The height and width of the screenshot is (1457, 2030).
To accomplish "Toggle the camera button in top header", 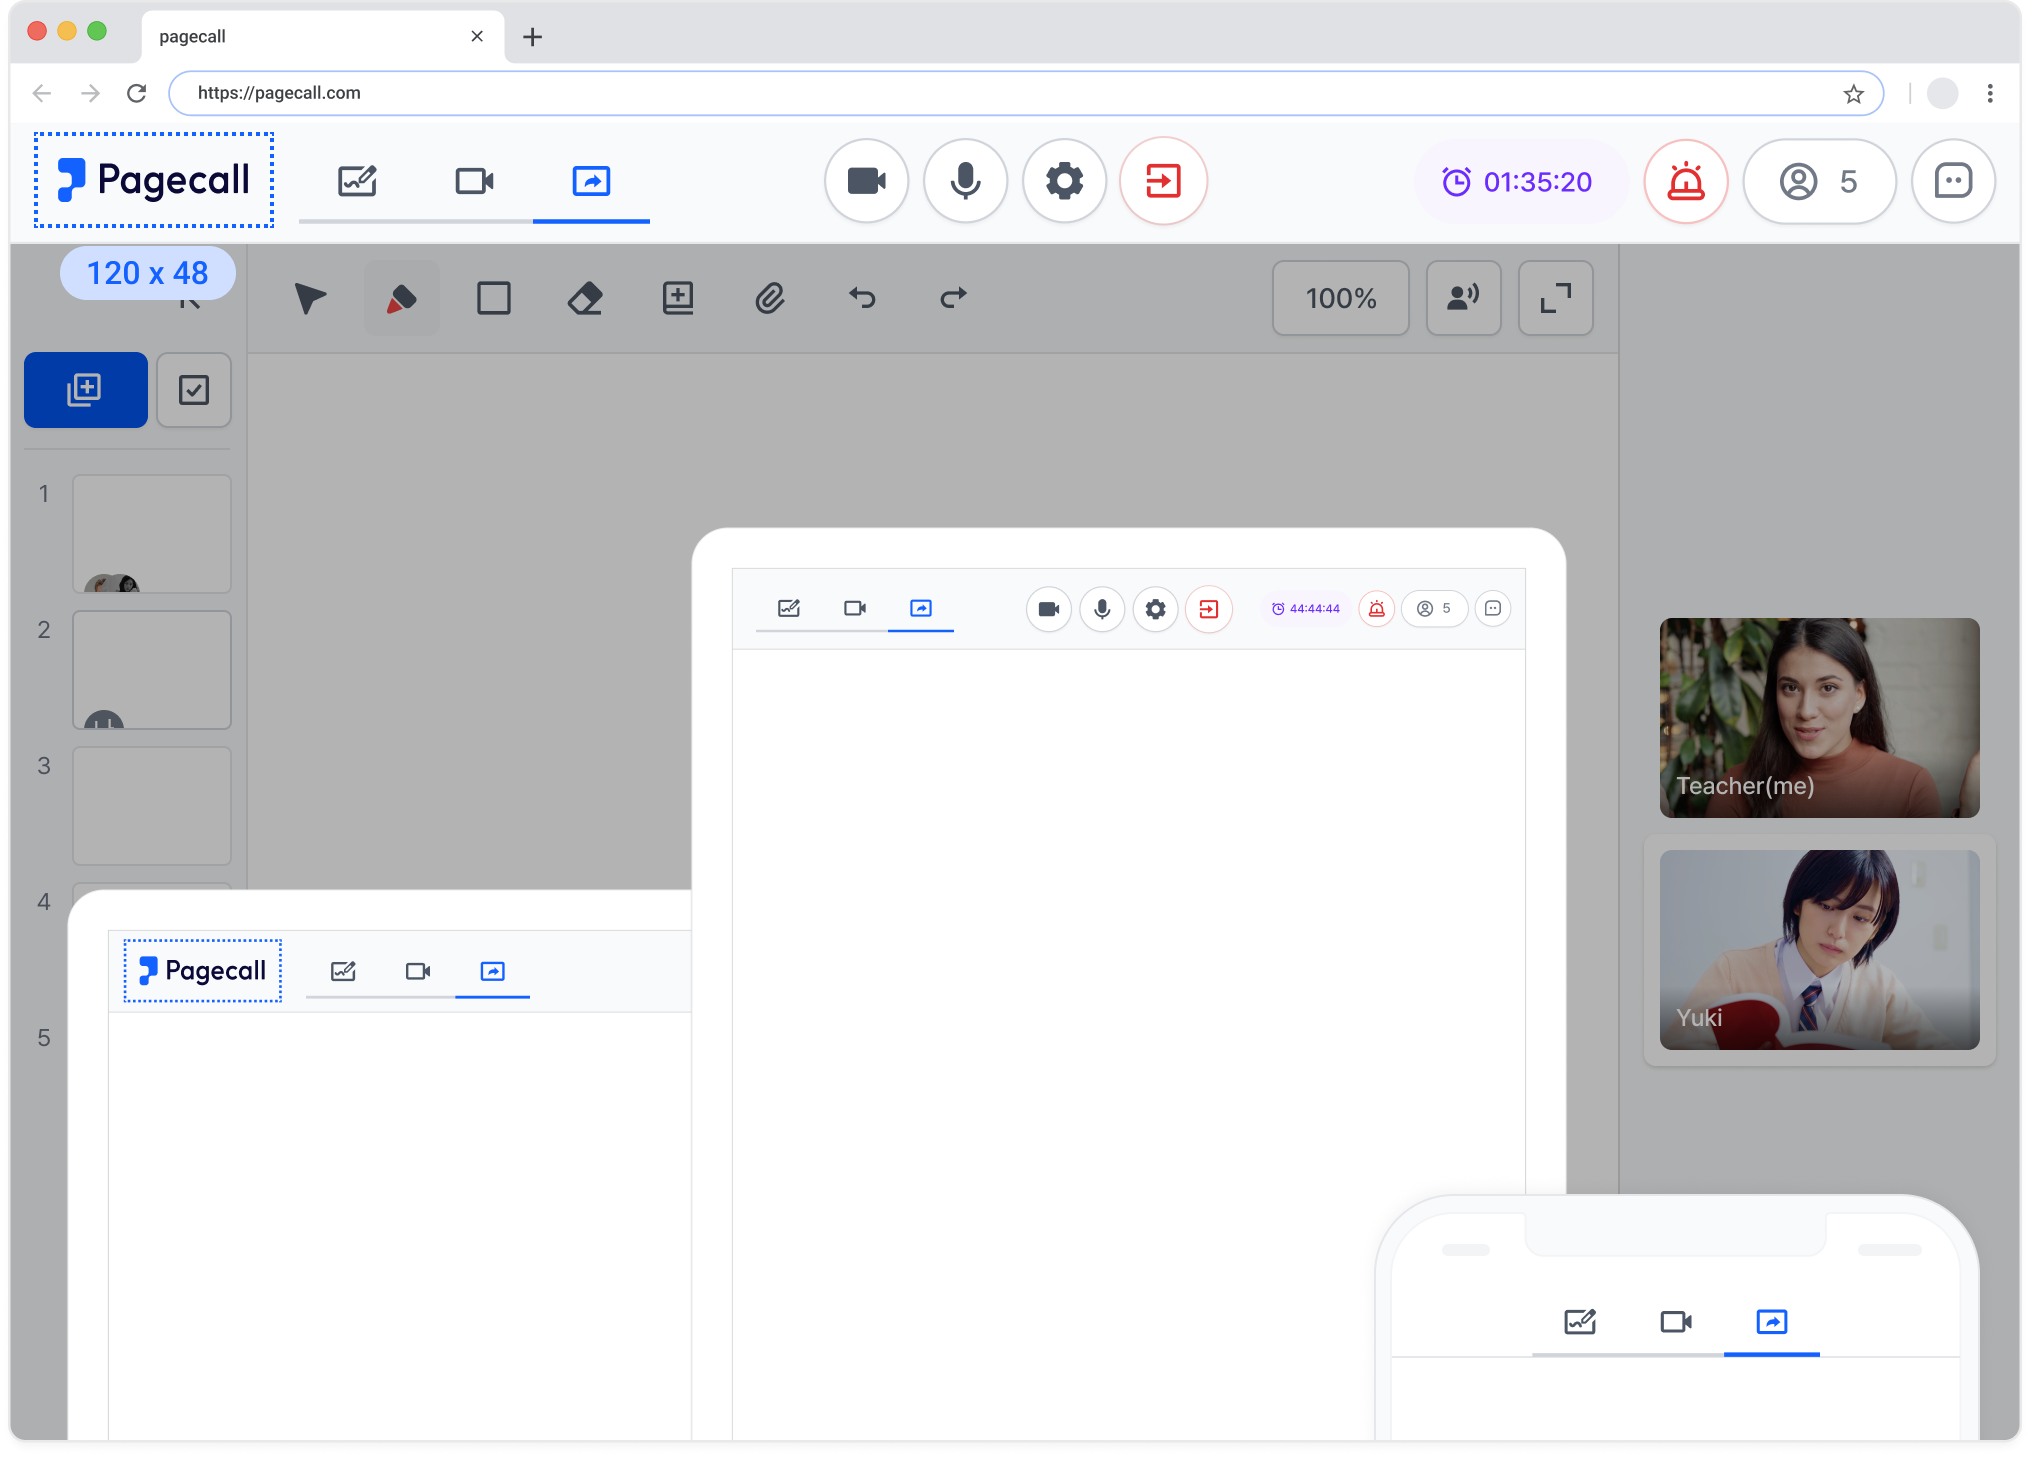I will point(866,181).
